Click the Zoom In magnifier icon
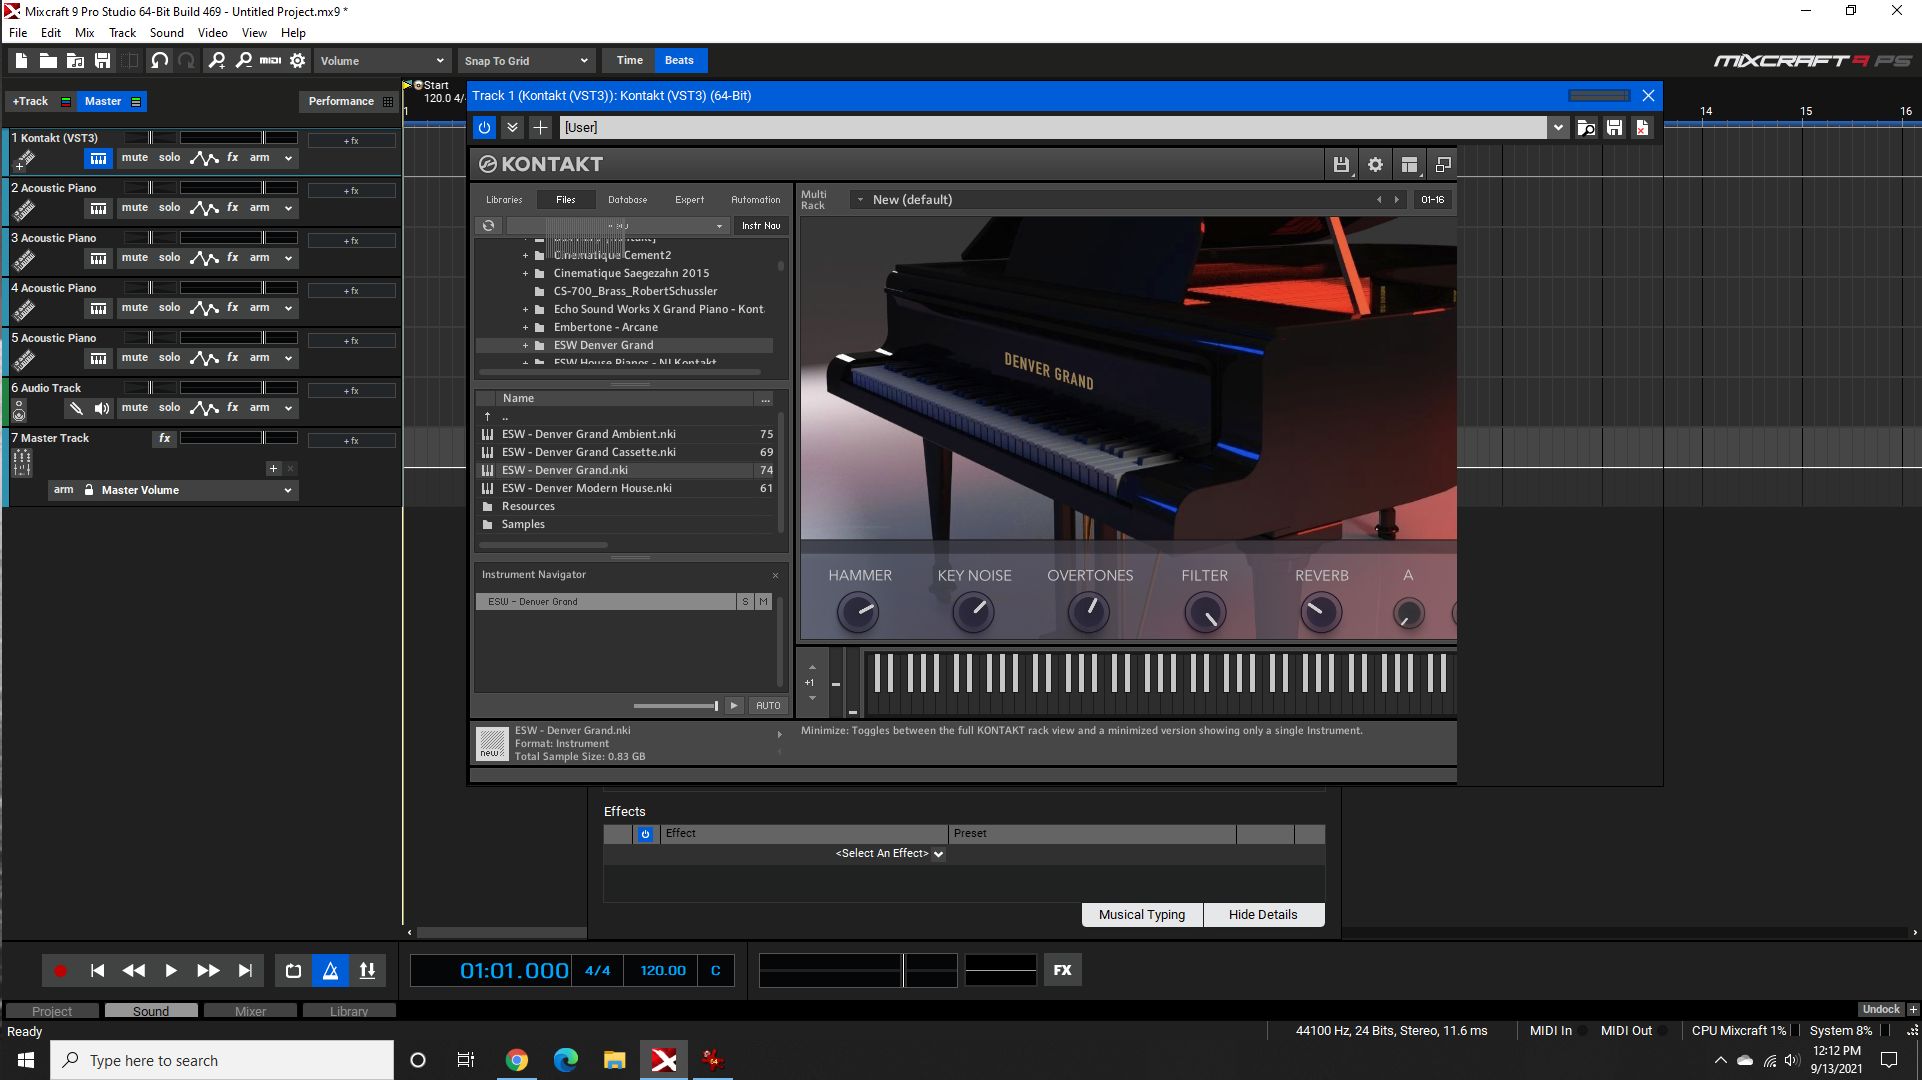 coord(216,61)
